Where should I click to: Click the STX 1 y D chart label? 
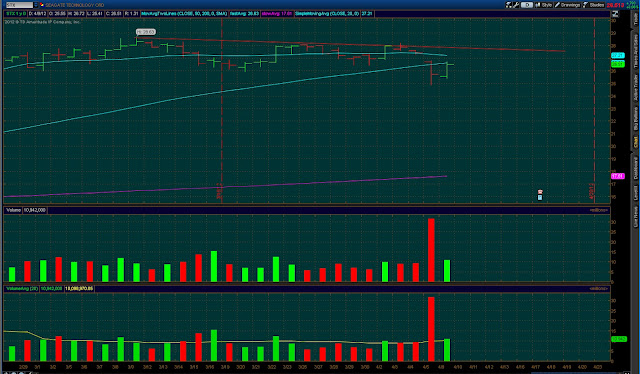point(16,14)
